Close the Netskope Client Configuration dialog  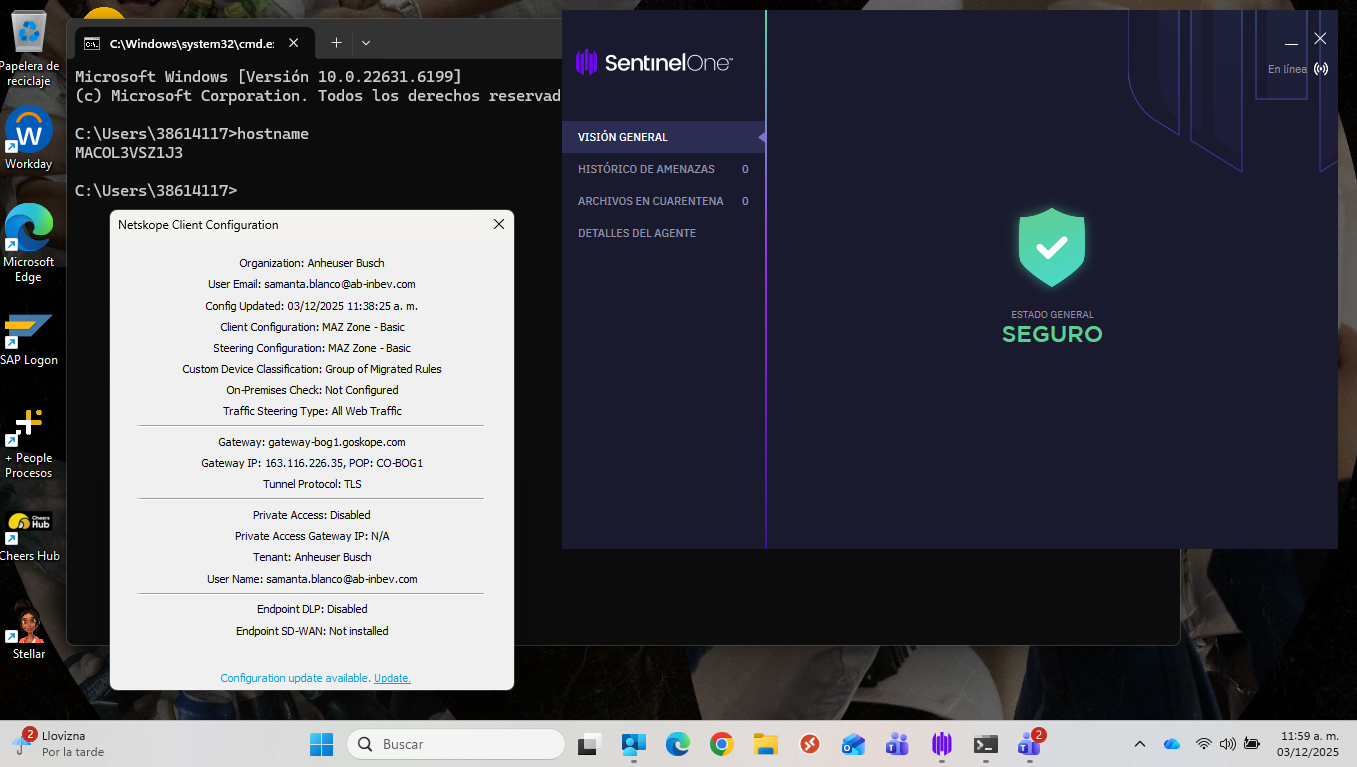[499, 225]
